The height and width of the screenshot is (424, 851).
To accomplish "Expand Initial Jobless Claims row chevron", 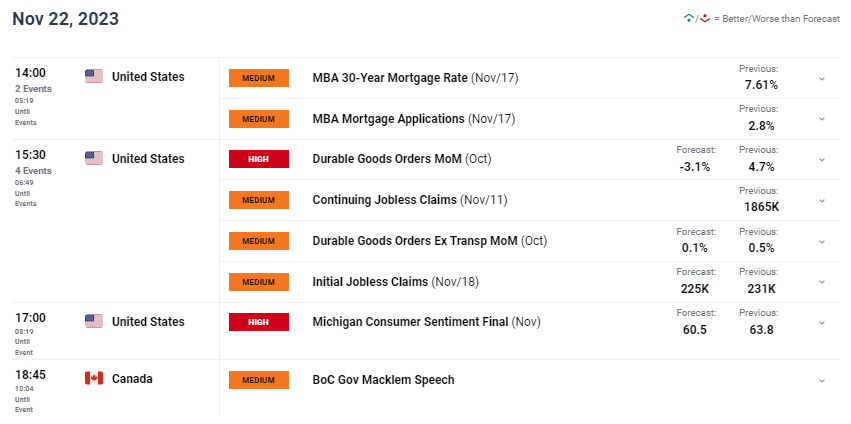I will [822, 282].
